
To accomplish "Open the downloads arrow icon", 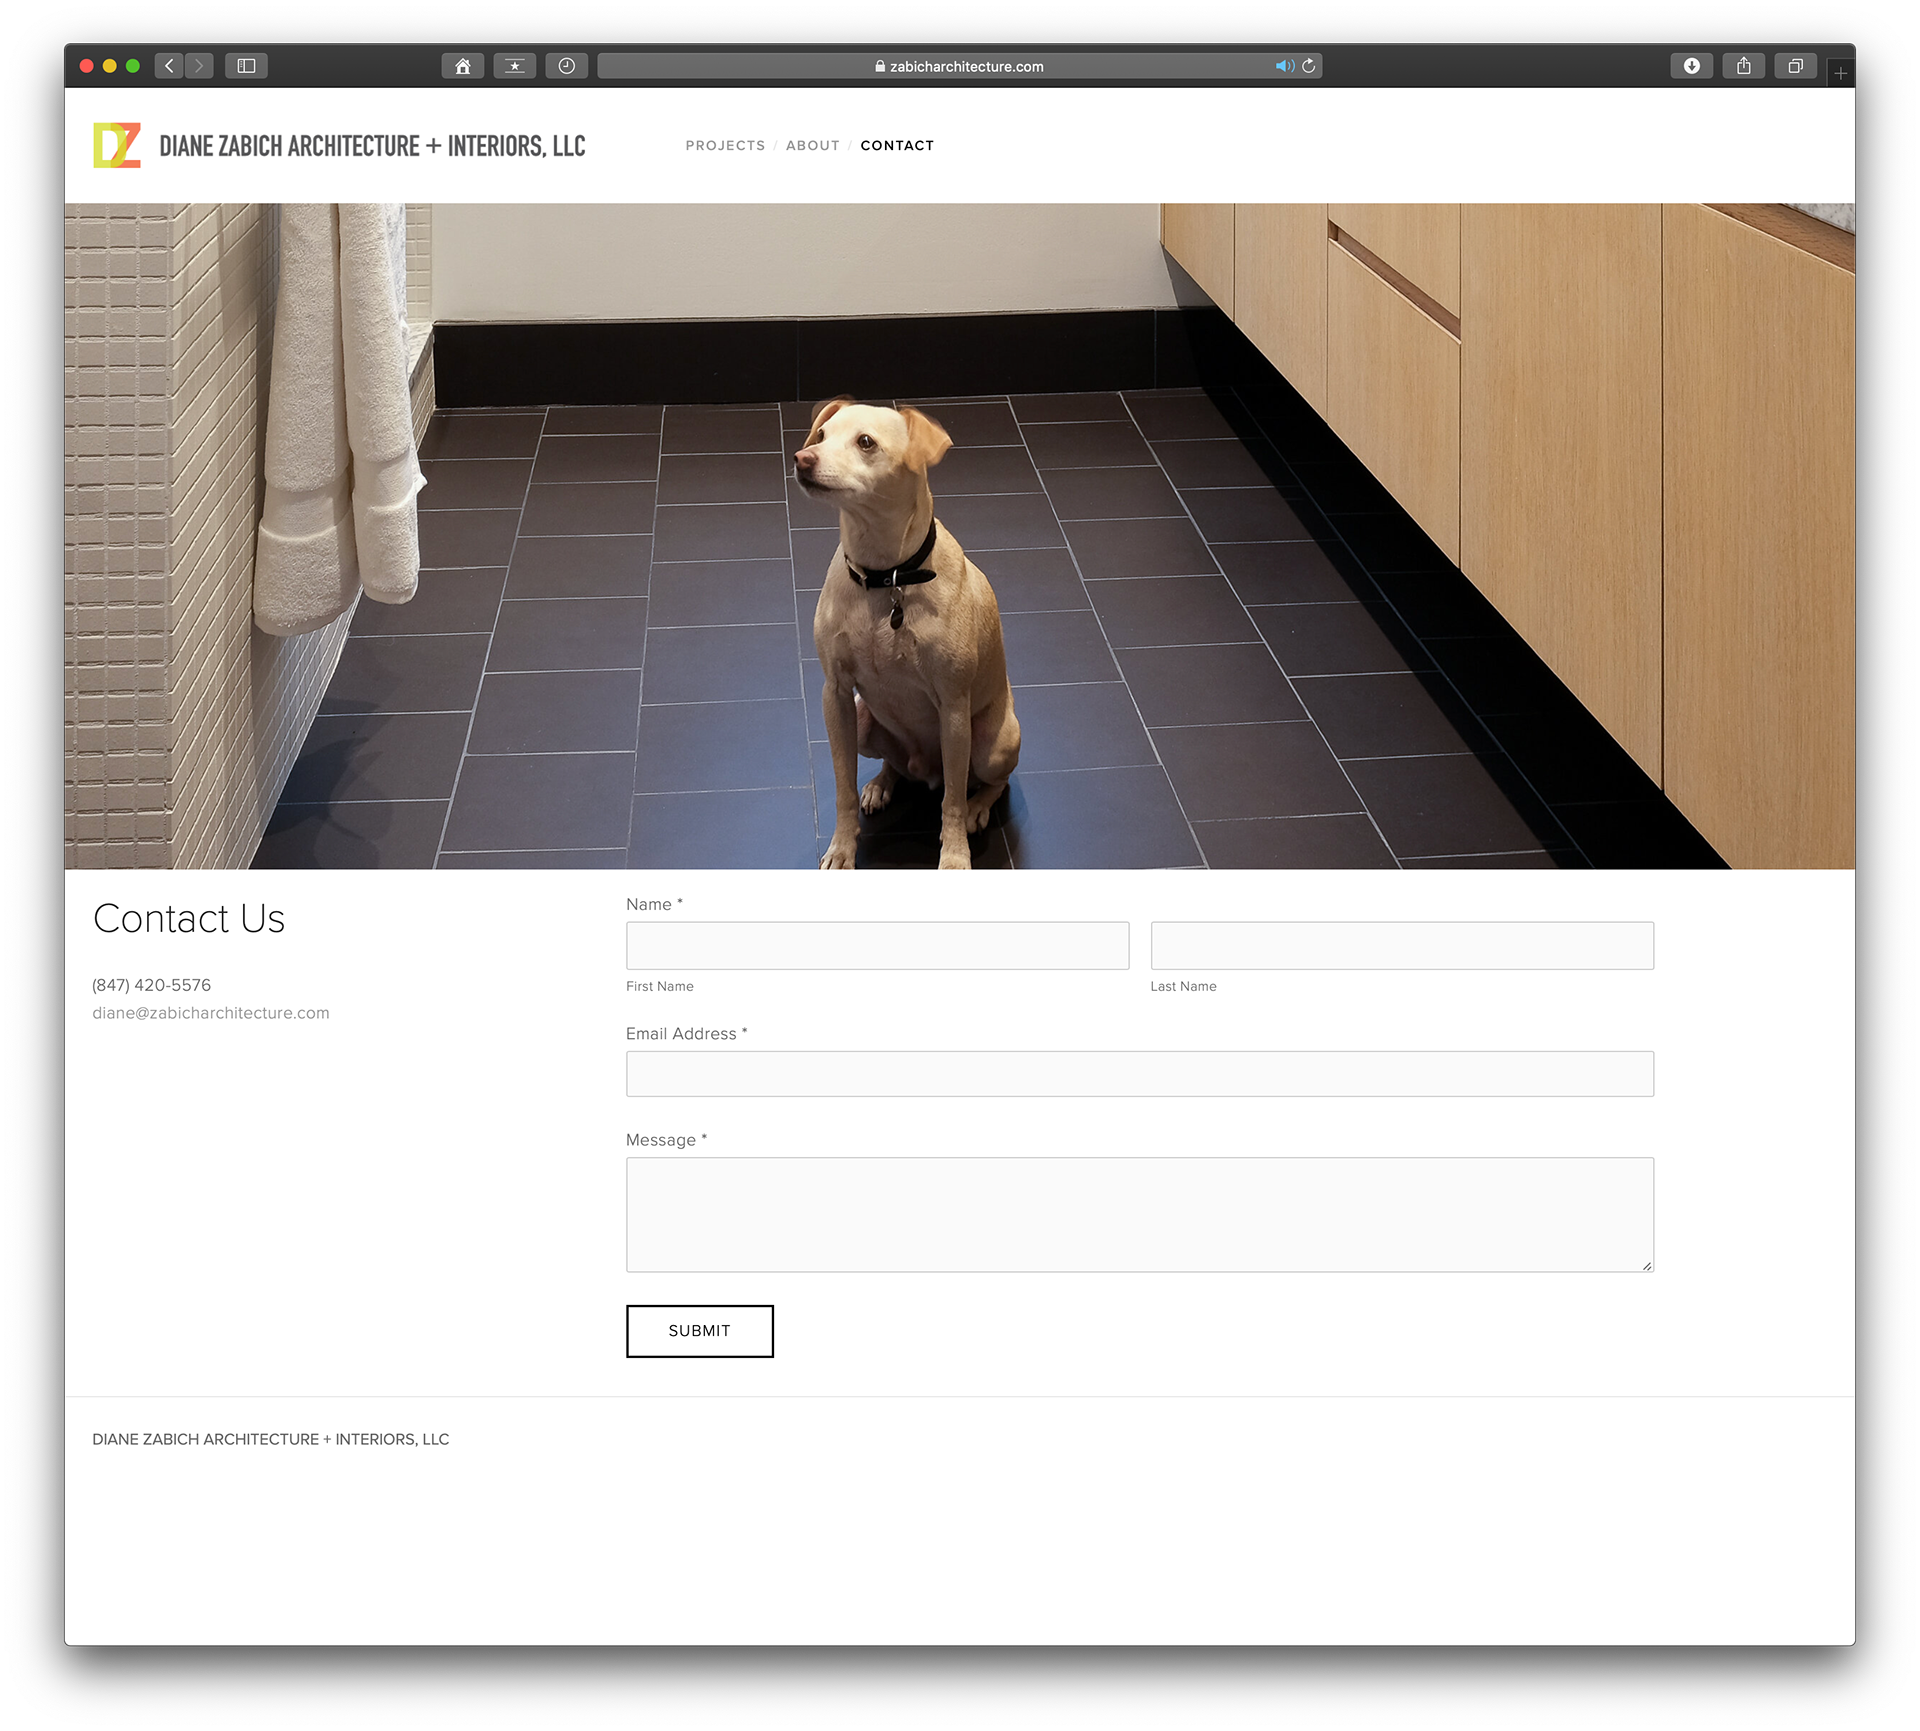I will click(1691, 66).
